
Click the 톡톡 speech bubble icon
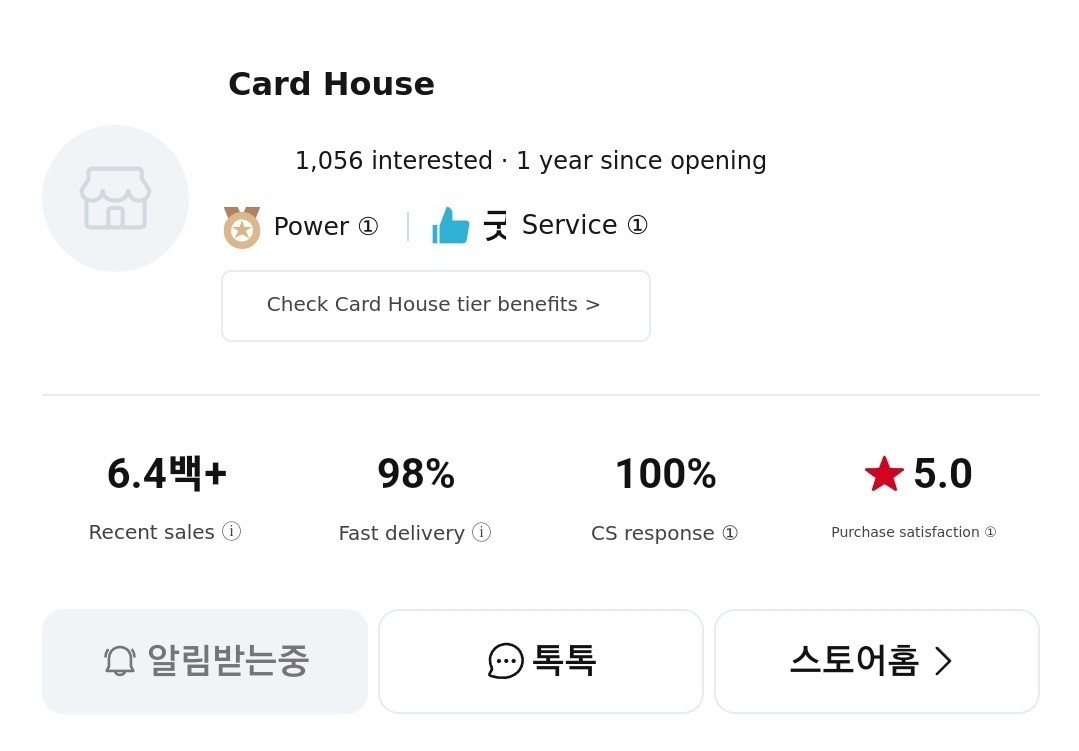click(x=506, y=661)
